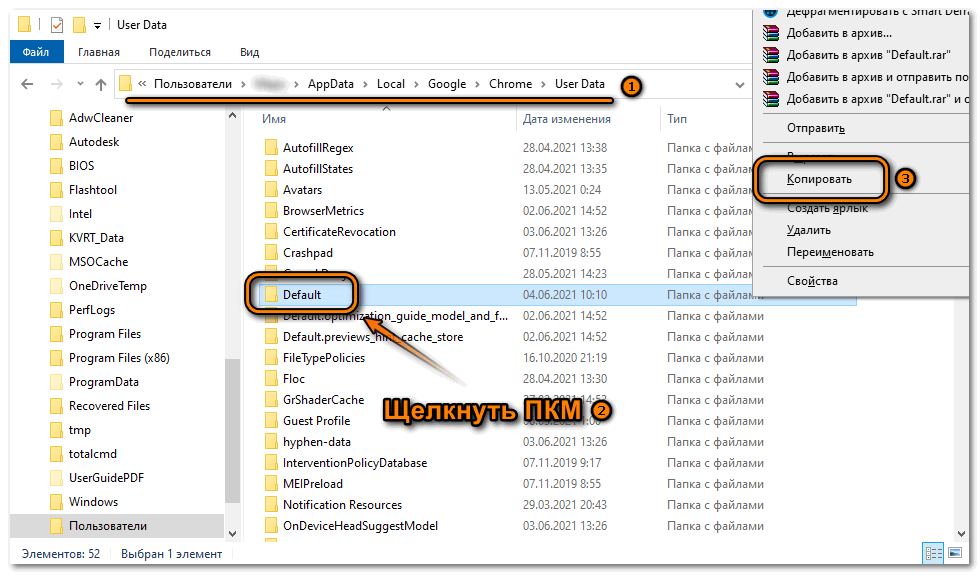Open recent locations dropdown chevron
Screen dimensions: 980x575
[80, 84]
